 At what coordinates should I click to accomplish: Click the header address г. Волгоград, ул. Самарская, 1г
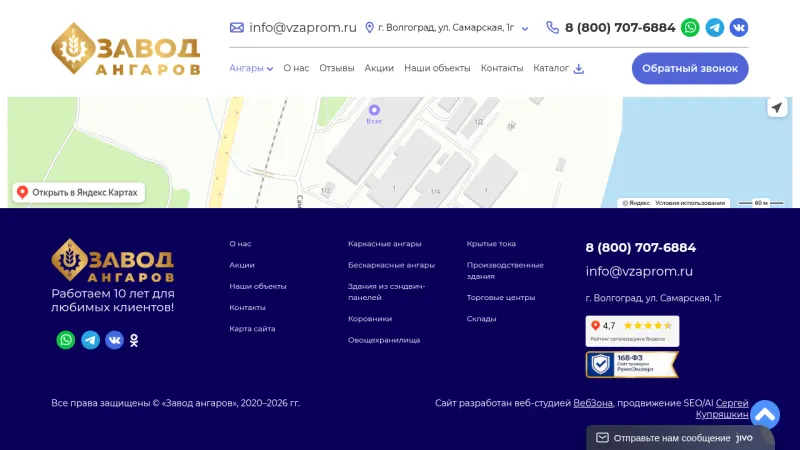pyautogui.click(x=446, y=28)
